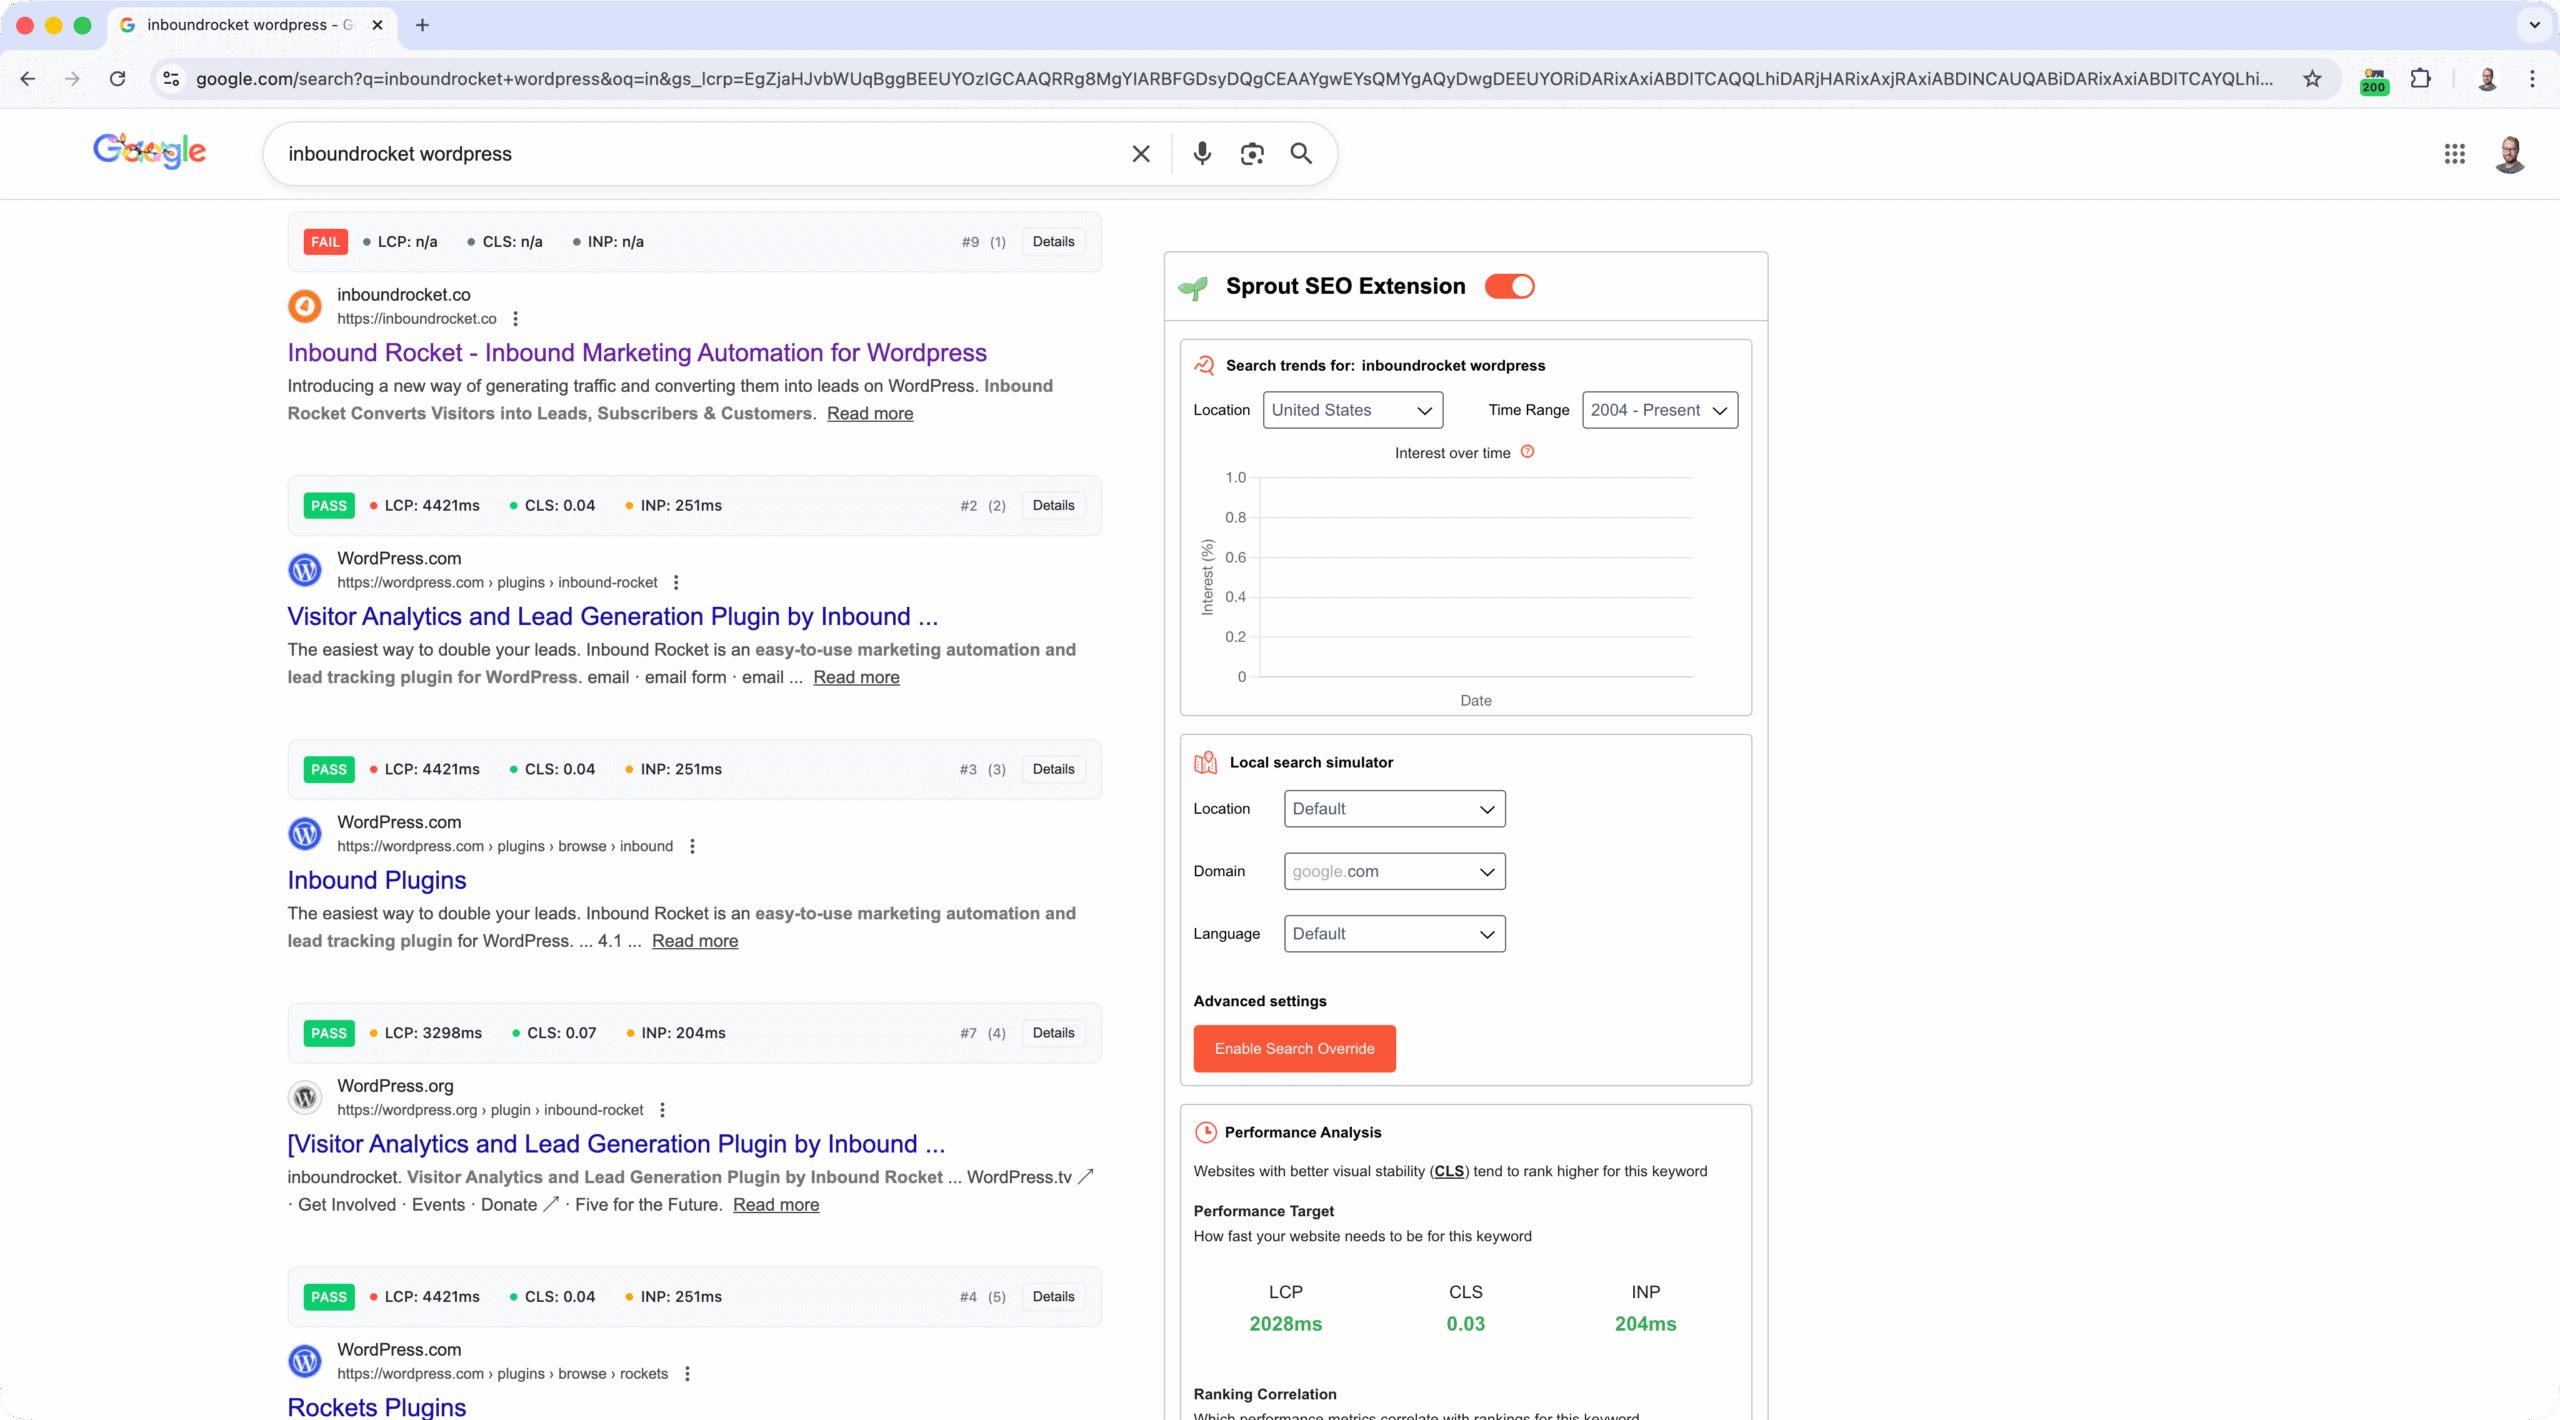Viewport: 2560px width, 1420px height.
Task: Click the search magnifier icon
Action: pos(1300,153)
